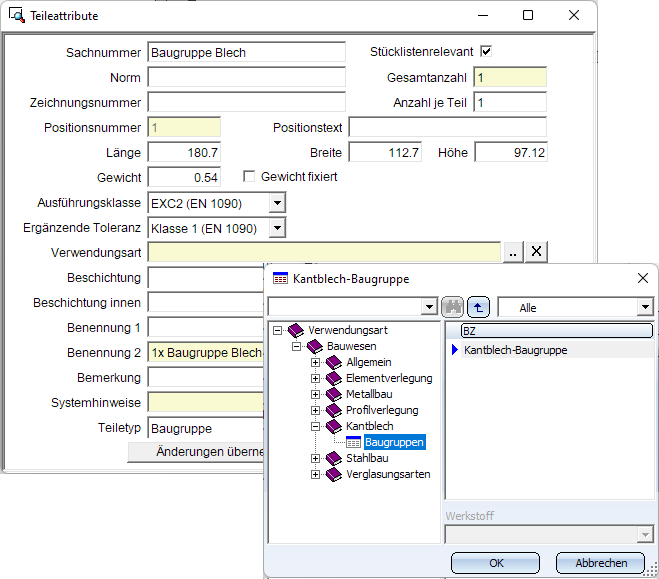Click the Anzahl je Teil field
This screenshot has width=659, height=579.
pyautogui.click(x=510, y=103)
